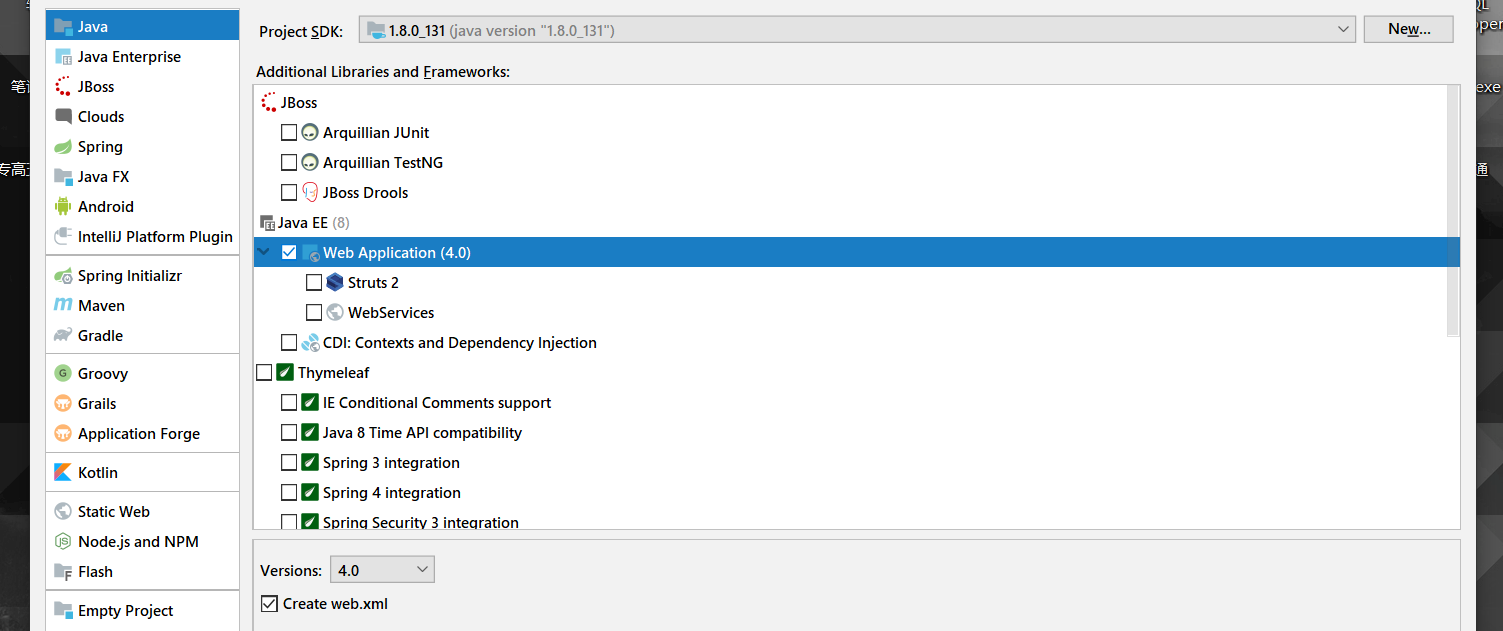Click the Maven icon in the sidebar

pyautogui.click(x=63, y=306)
